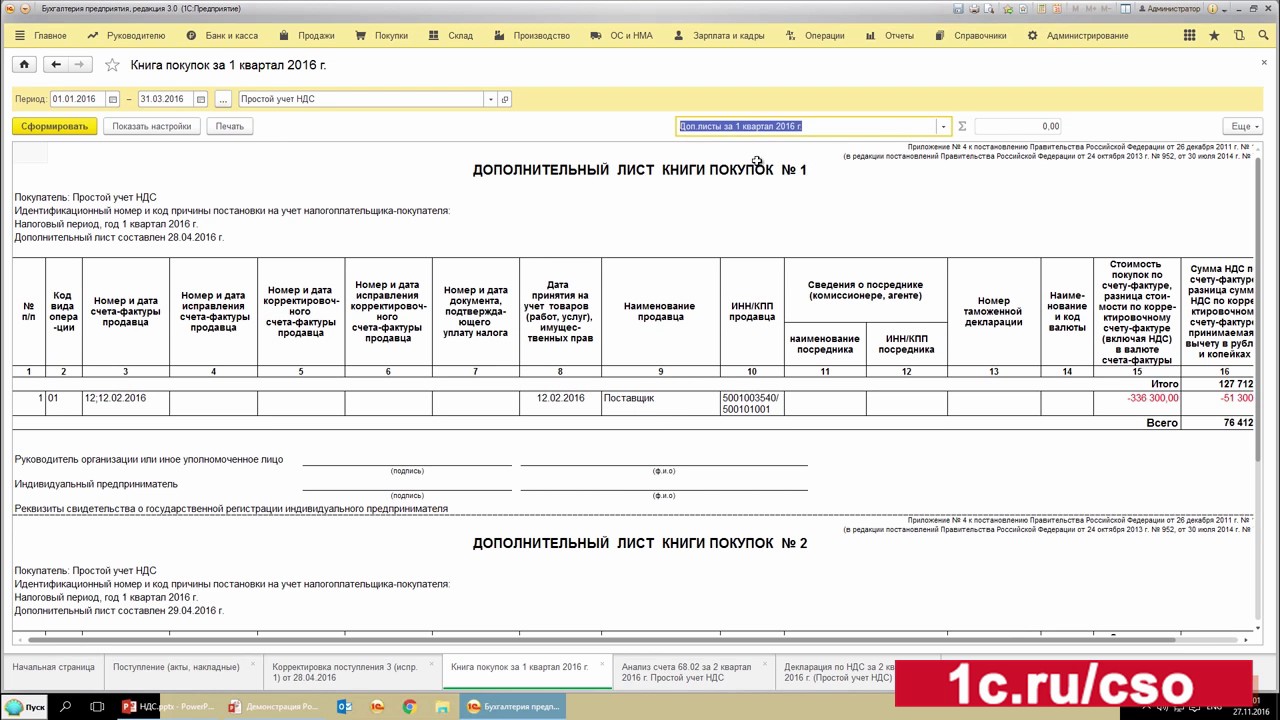This screenshot has height=720, width=1280.
Task: Expand the small arrow next to info icon
Action: tap(1224, 9)
